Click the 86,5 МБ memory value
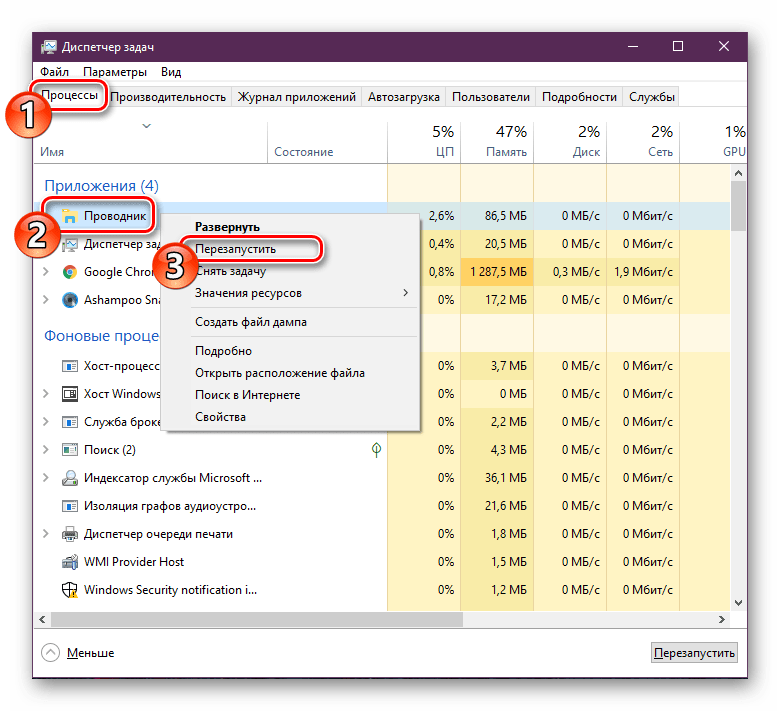 coord(505,216)
